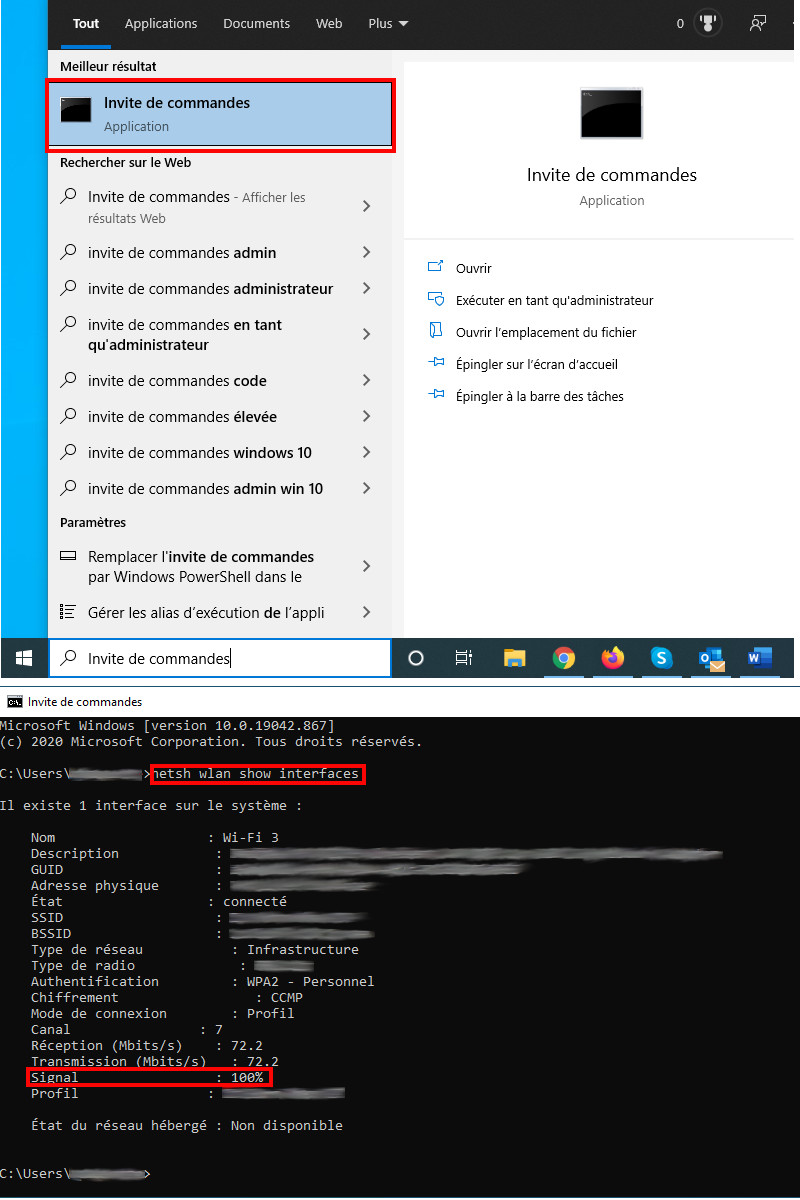Open Skype from the taskbar
Viewport: 800px width, 1200px height.
(661, 658)
